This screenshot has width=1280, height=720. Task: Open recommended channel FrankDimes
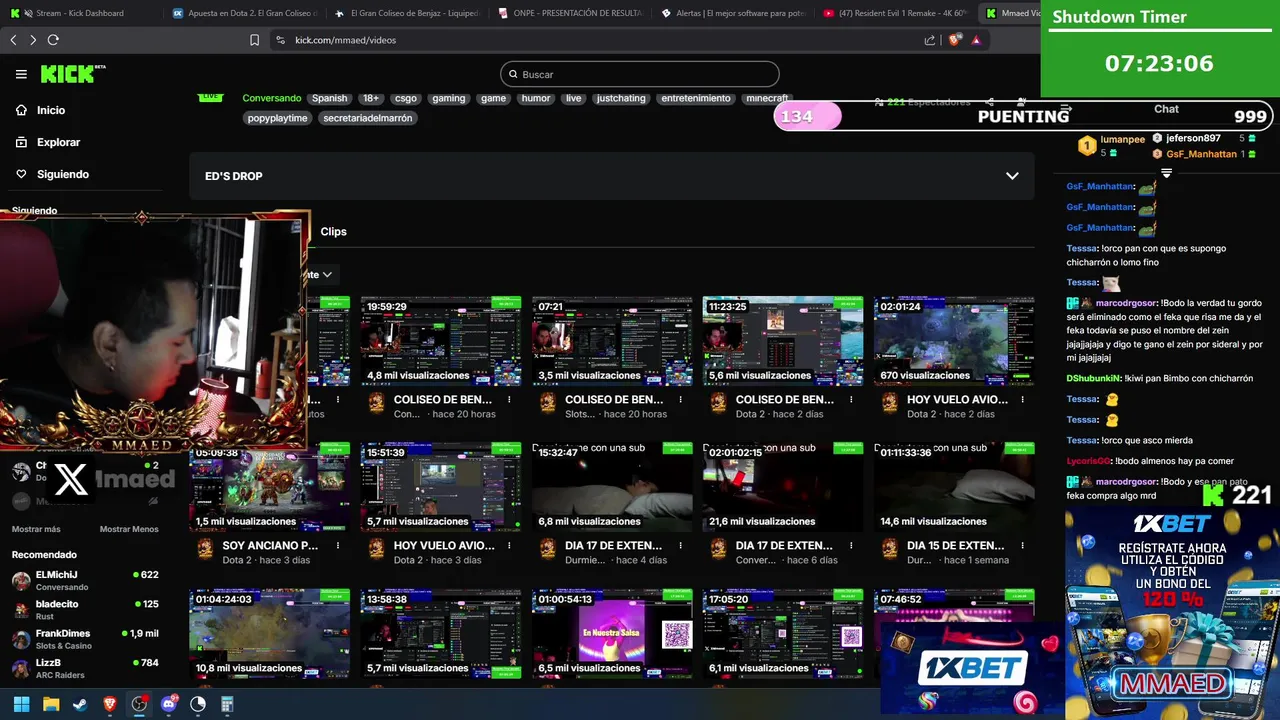(x=85, y=638)
